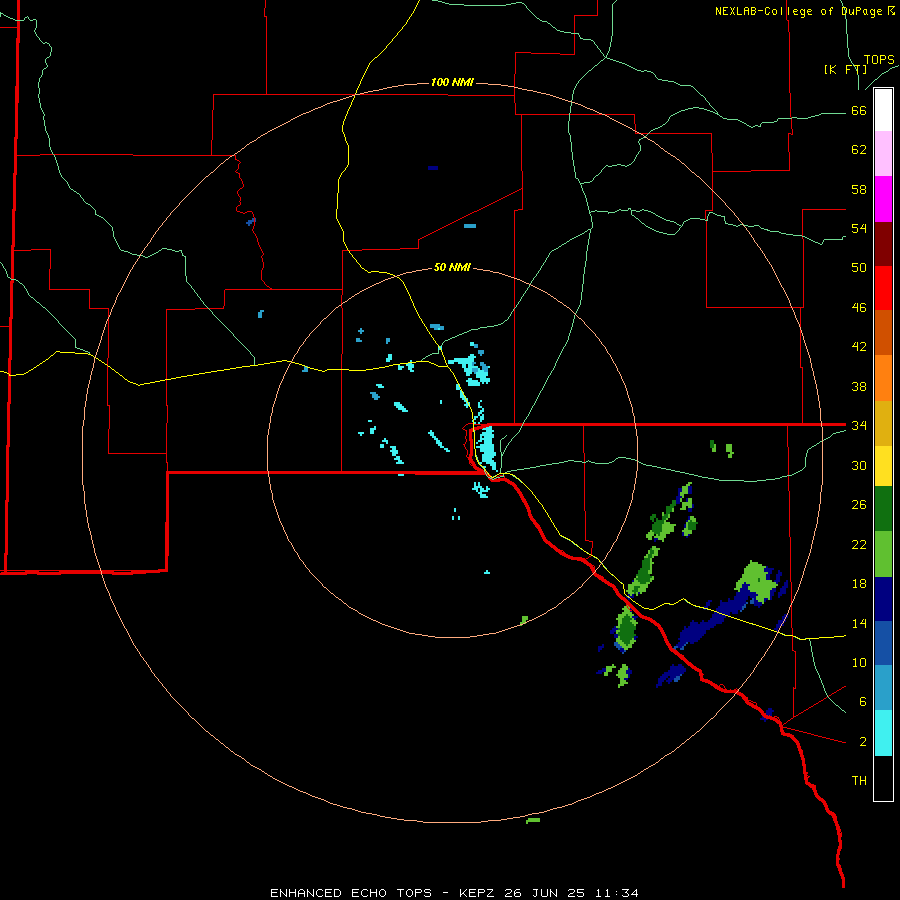The width and height of the screenshot is (900, 900).
Task: Pick the dark green legend swatch
Action: [883, 509]
